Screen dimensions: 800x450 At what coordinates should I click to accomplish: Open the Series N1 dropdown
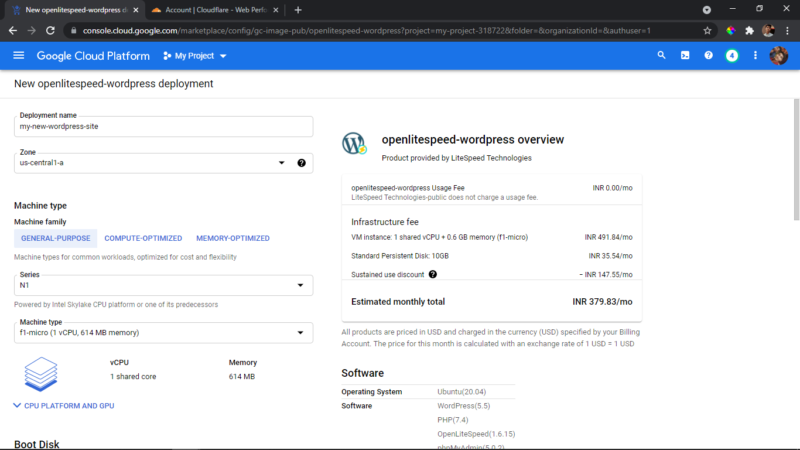point(163,285)
